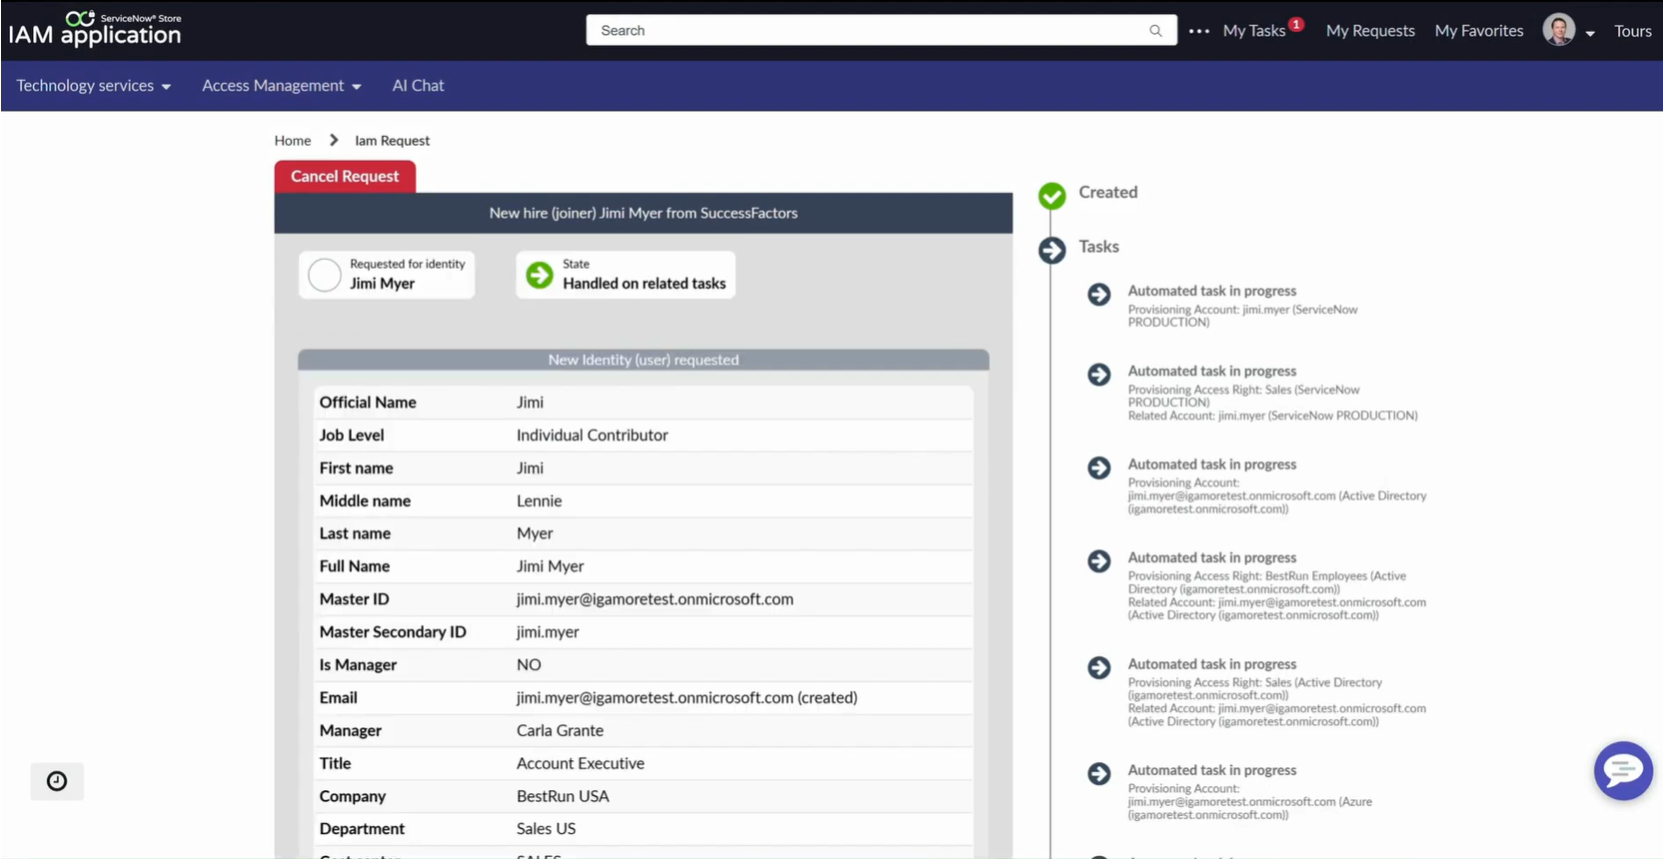
Task: Click the First name field label
Action: 356,468
